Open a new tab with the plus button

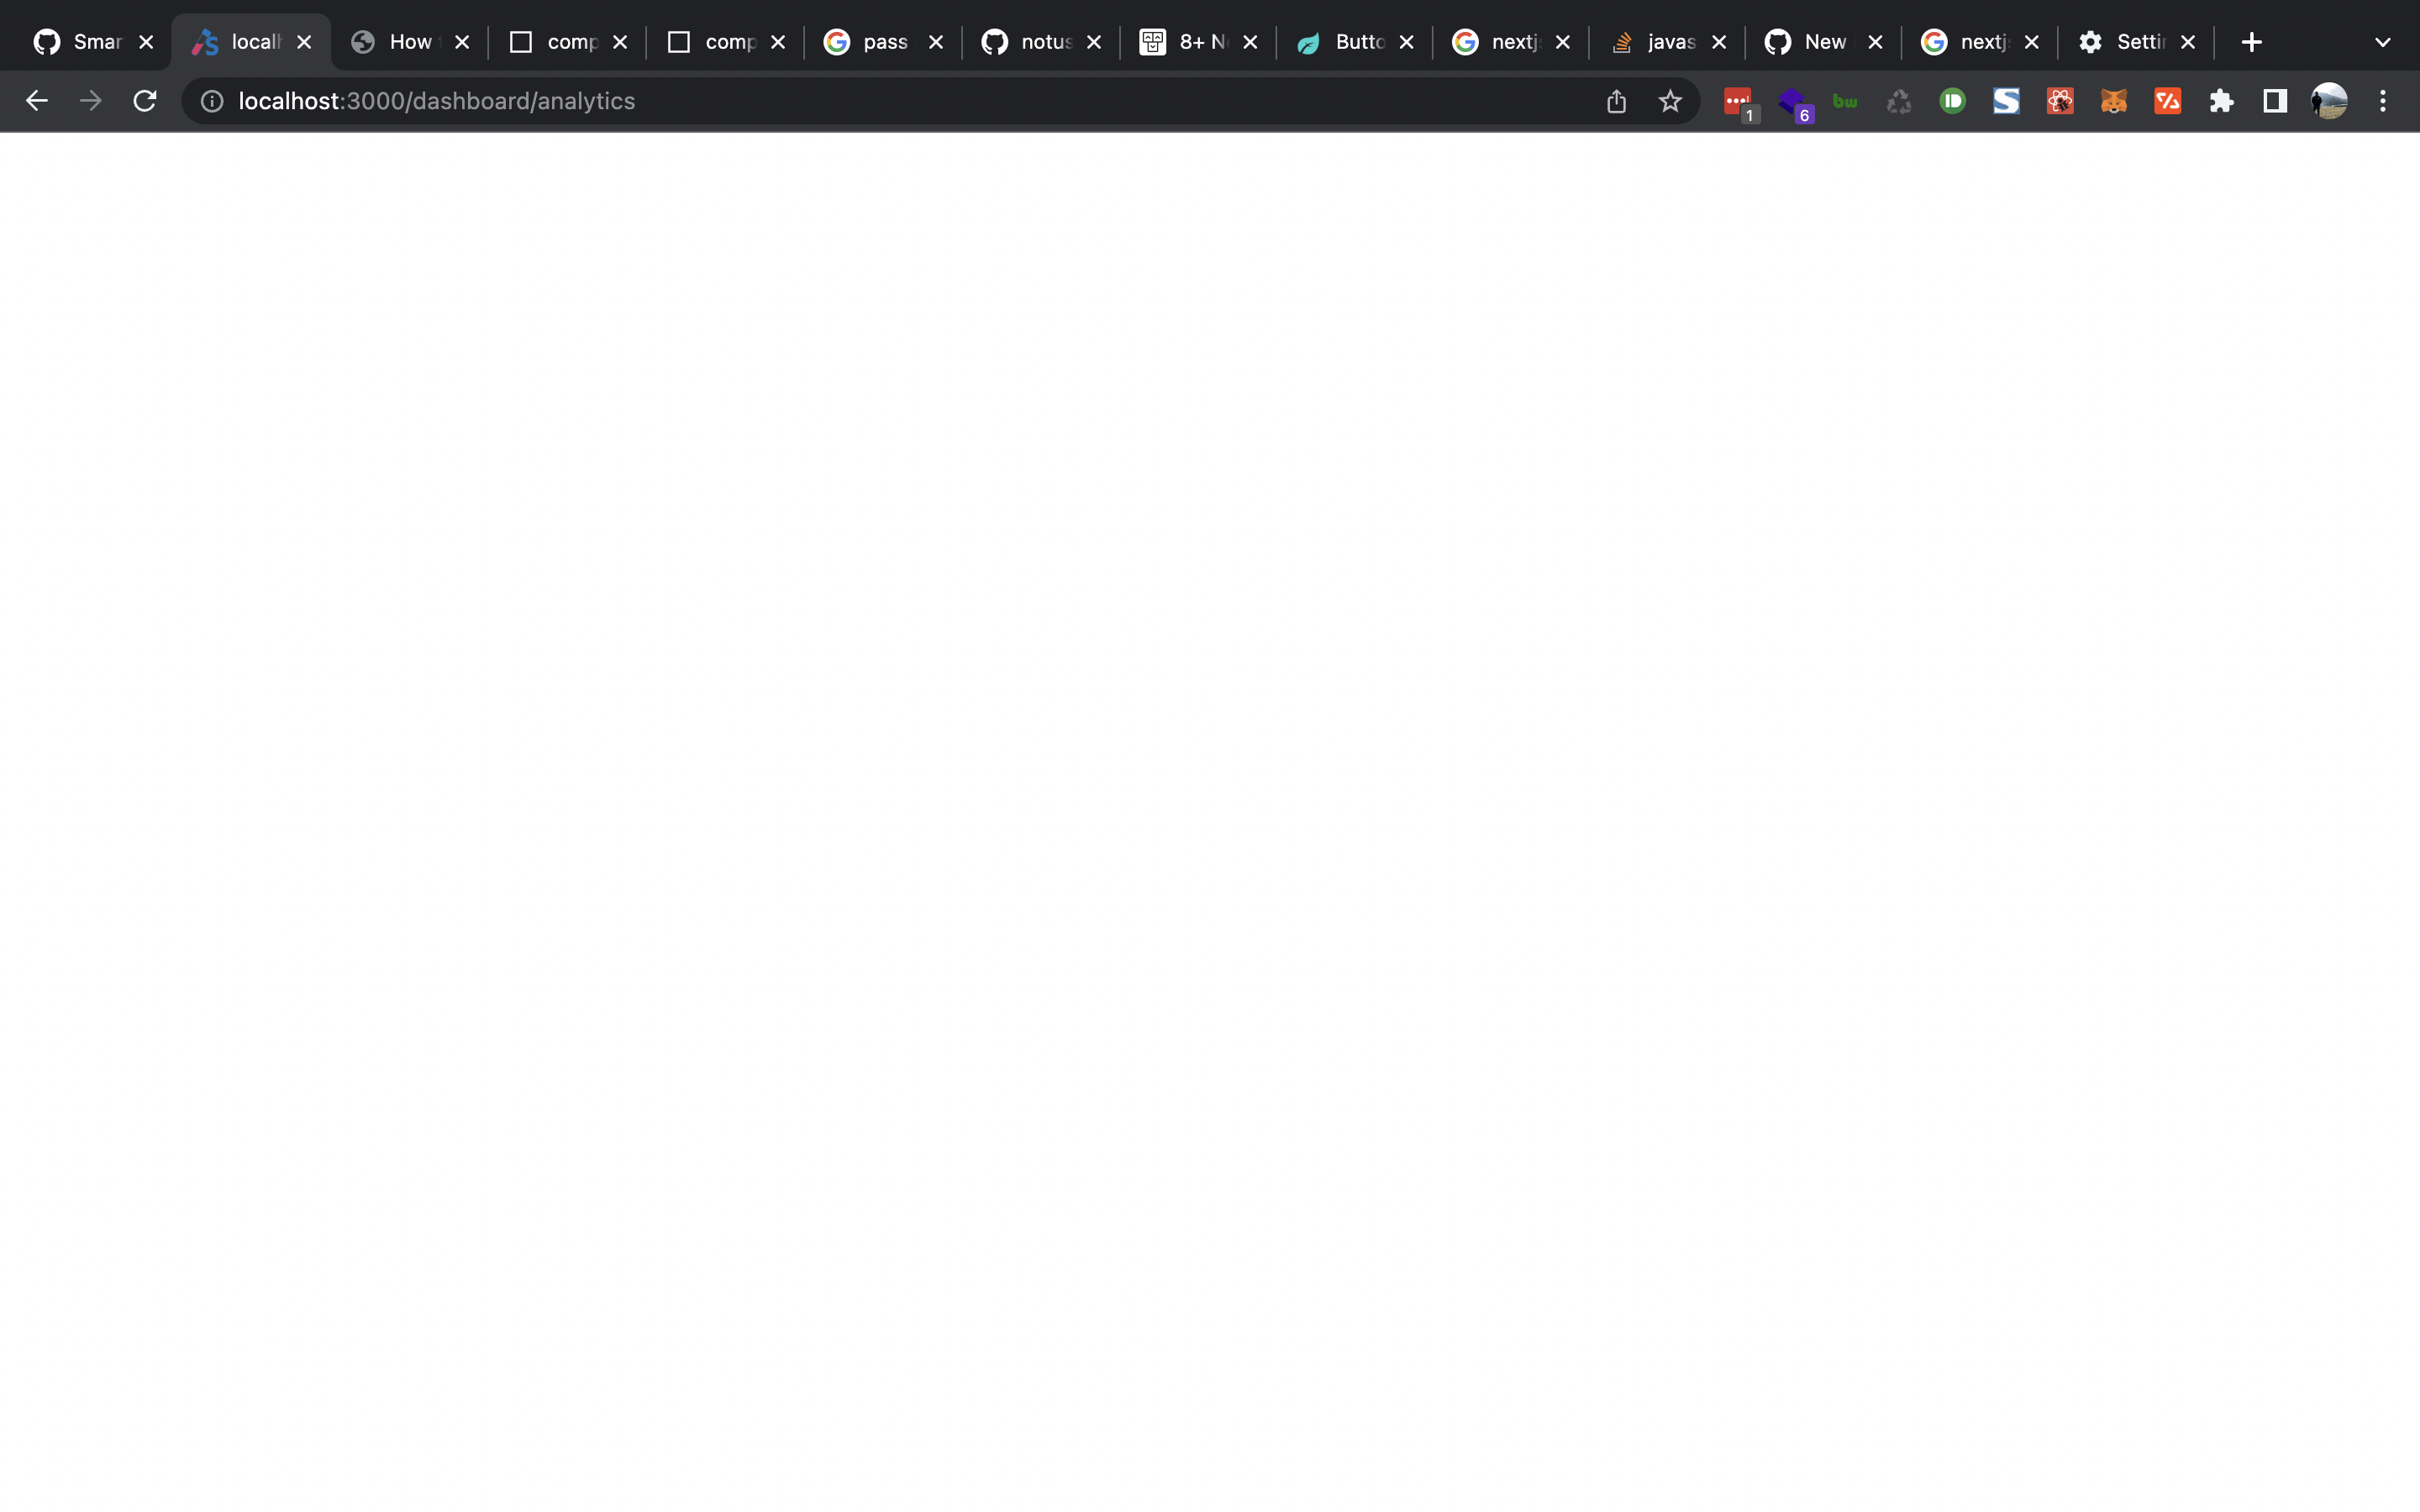click(x=2252, y=41)
